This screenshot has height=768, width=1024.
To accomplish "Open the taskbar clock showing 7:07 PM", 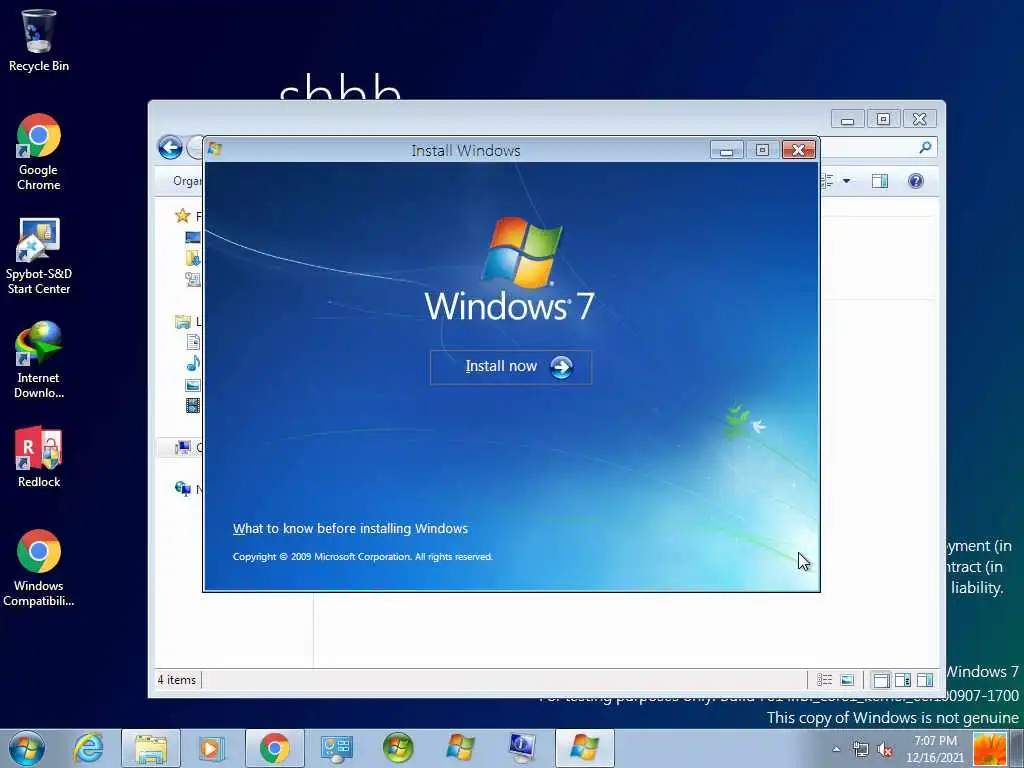I will 935,749.
